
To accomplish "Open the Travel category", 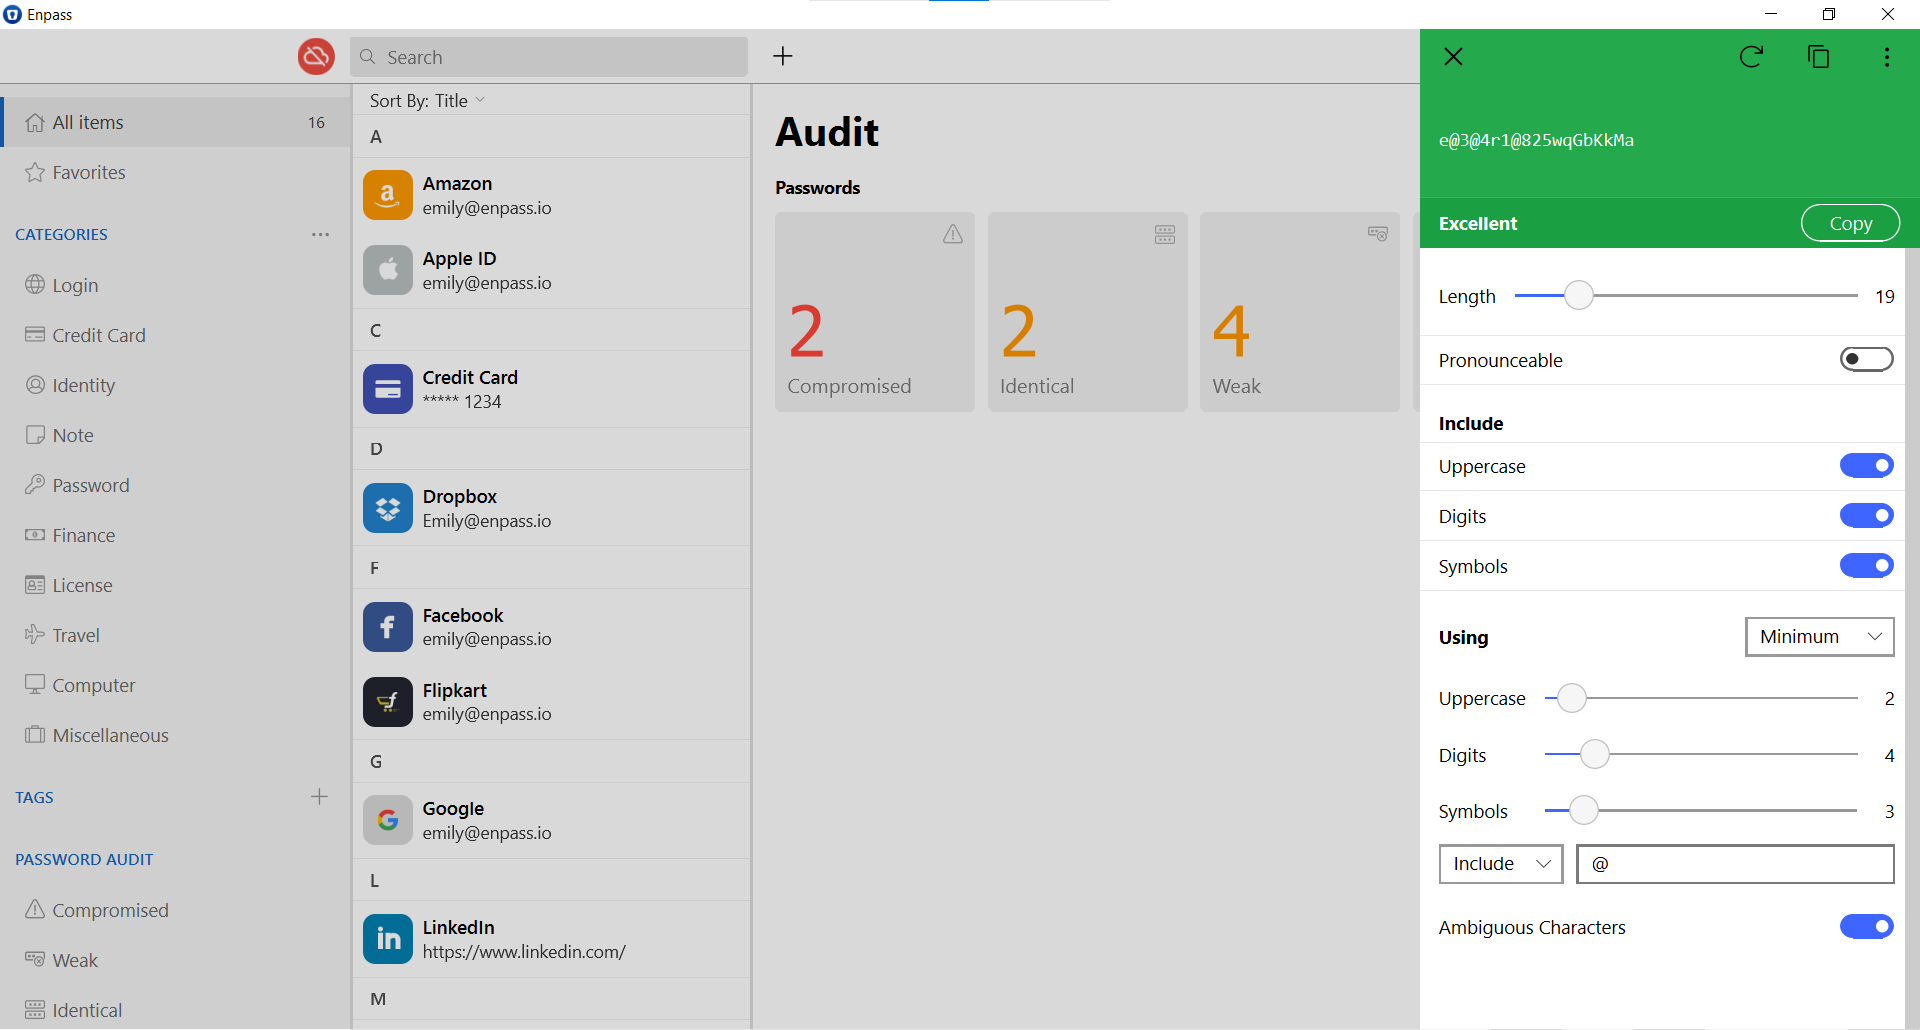I will [x=176, y=635].
